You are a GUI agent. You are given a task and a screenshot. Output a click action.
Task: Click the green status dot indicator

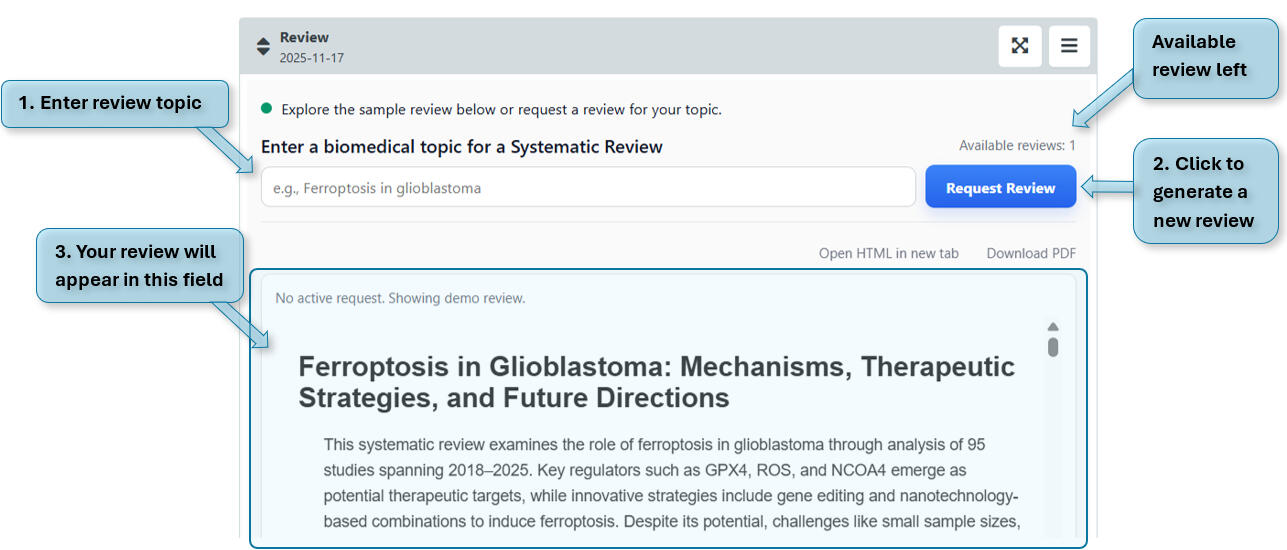point(267,108)
